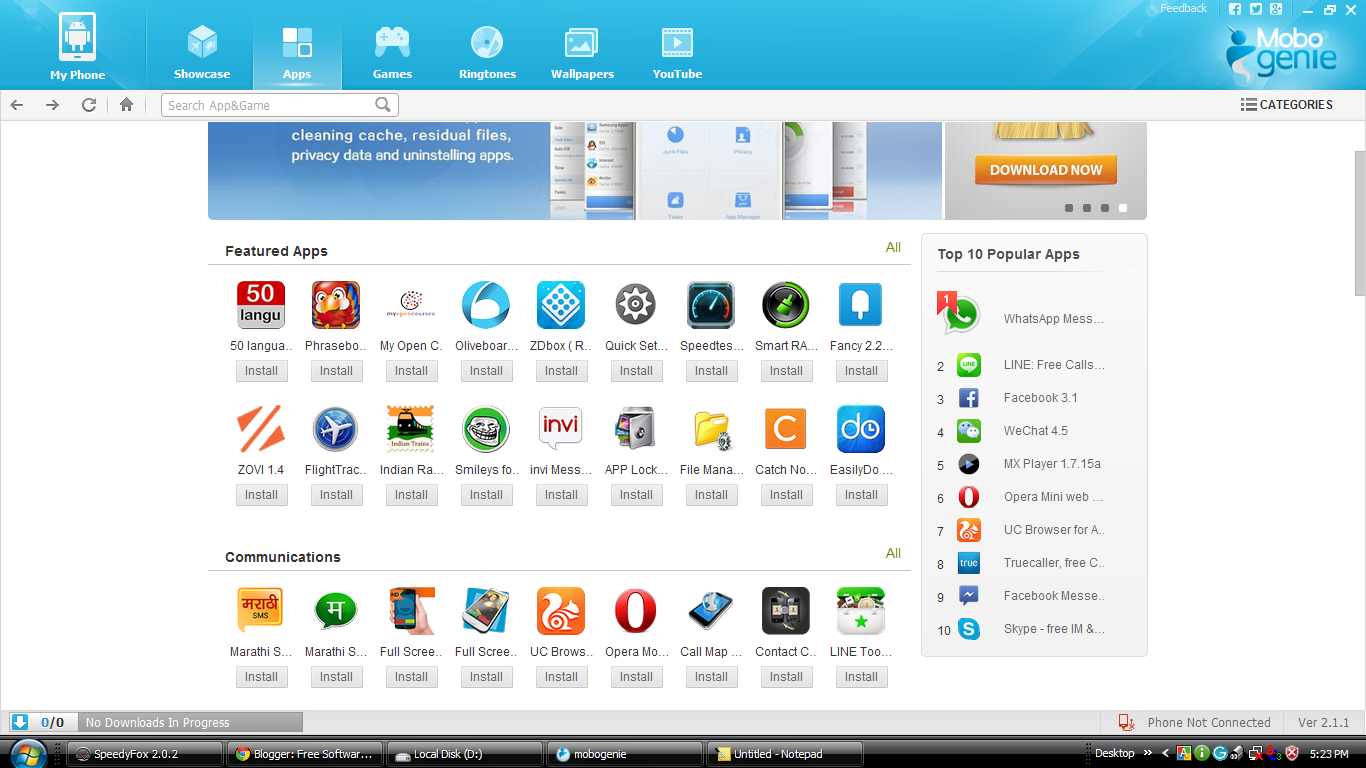
Task: Open the Catch Notes app icon
Action: point(786,429)
